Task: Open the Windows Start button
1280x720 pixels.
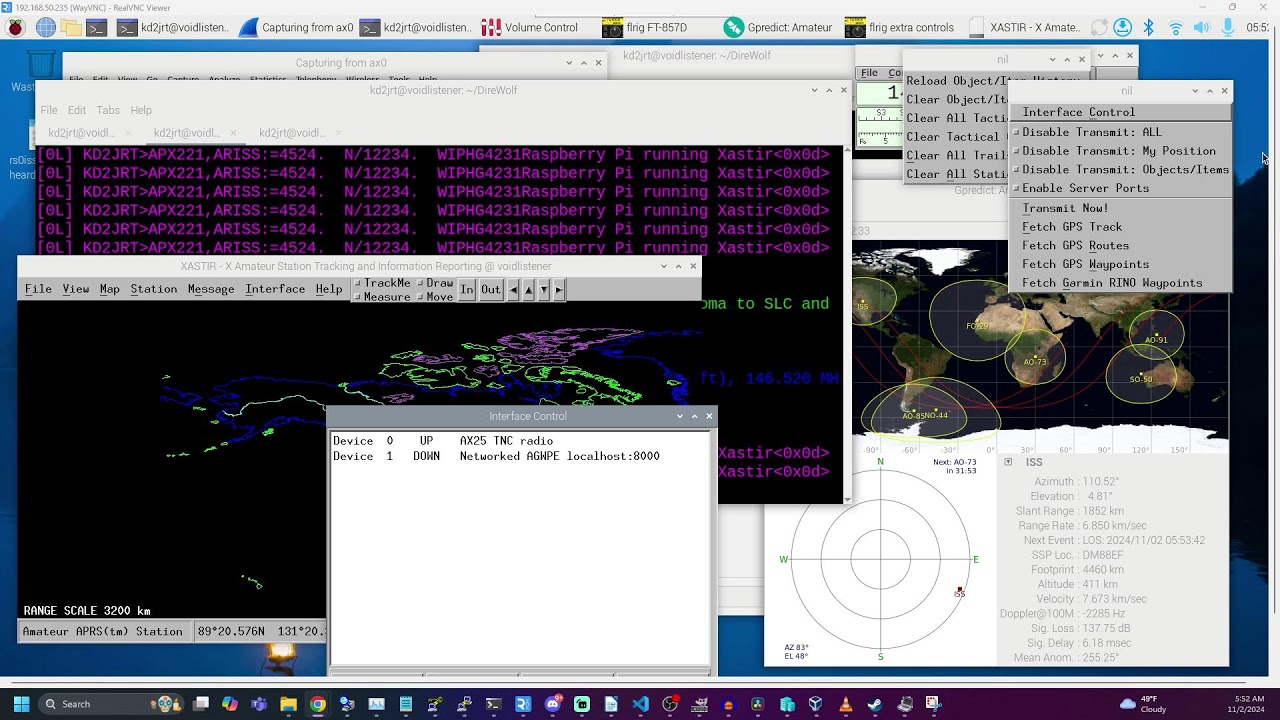Action: pos(21,704)
